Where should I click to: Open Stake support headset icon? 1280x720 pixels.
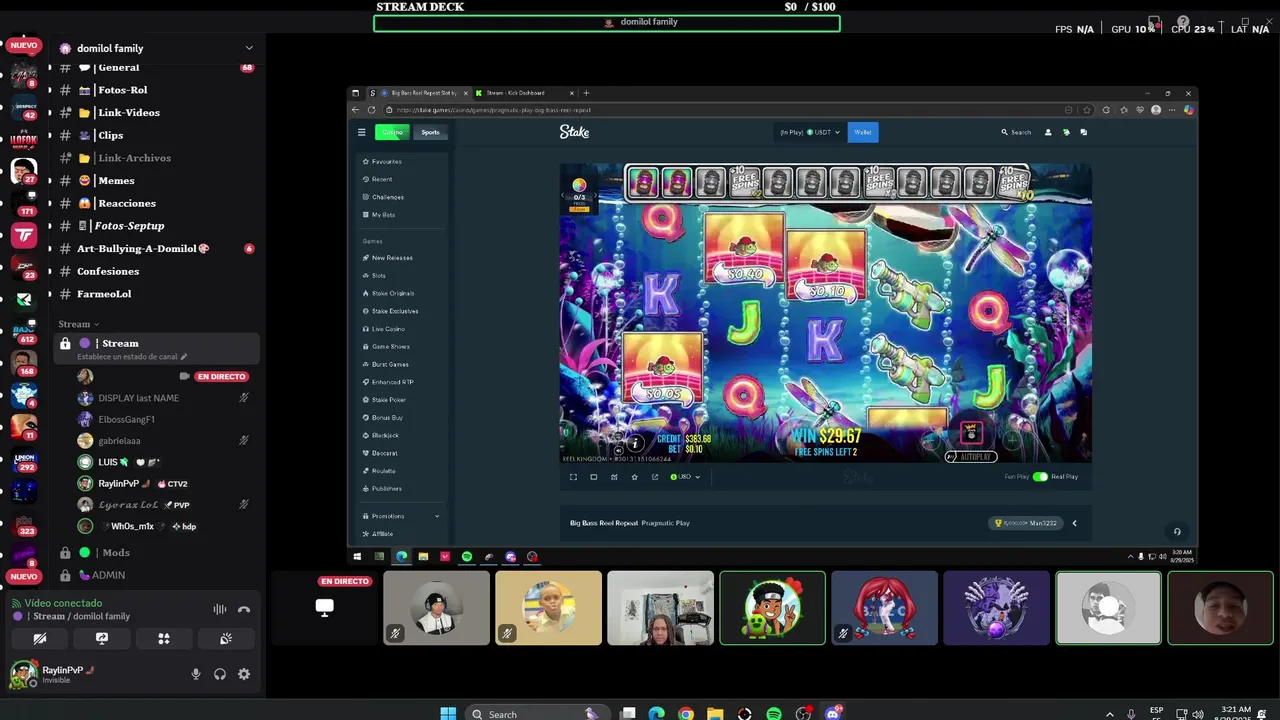tap(1177, 532)
